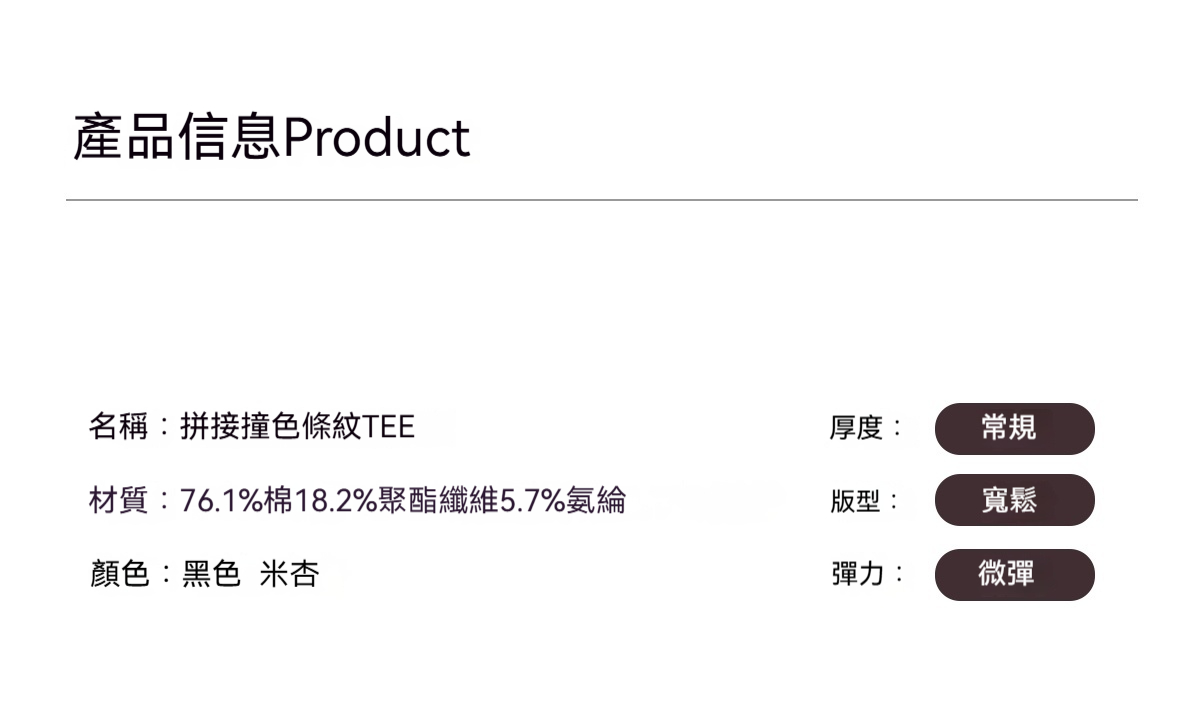Click the 名稱 field label
Viewport: 1200px width, 722px height.
coord(118,428)
